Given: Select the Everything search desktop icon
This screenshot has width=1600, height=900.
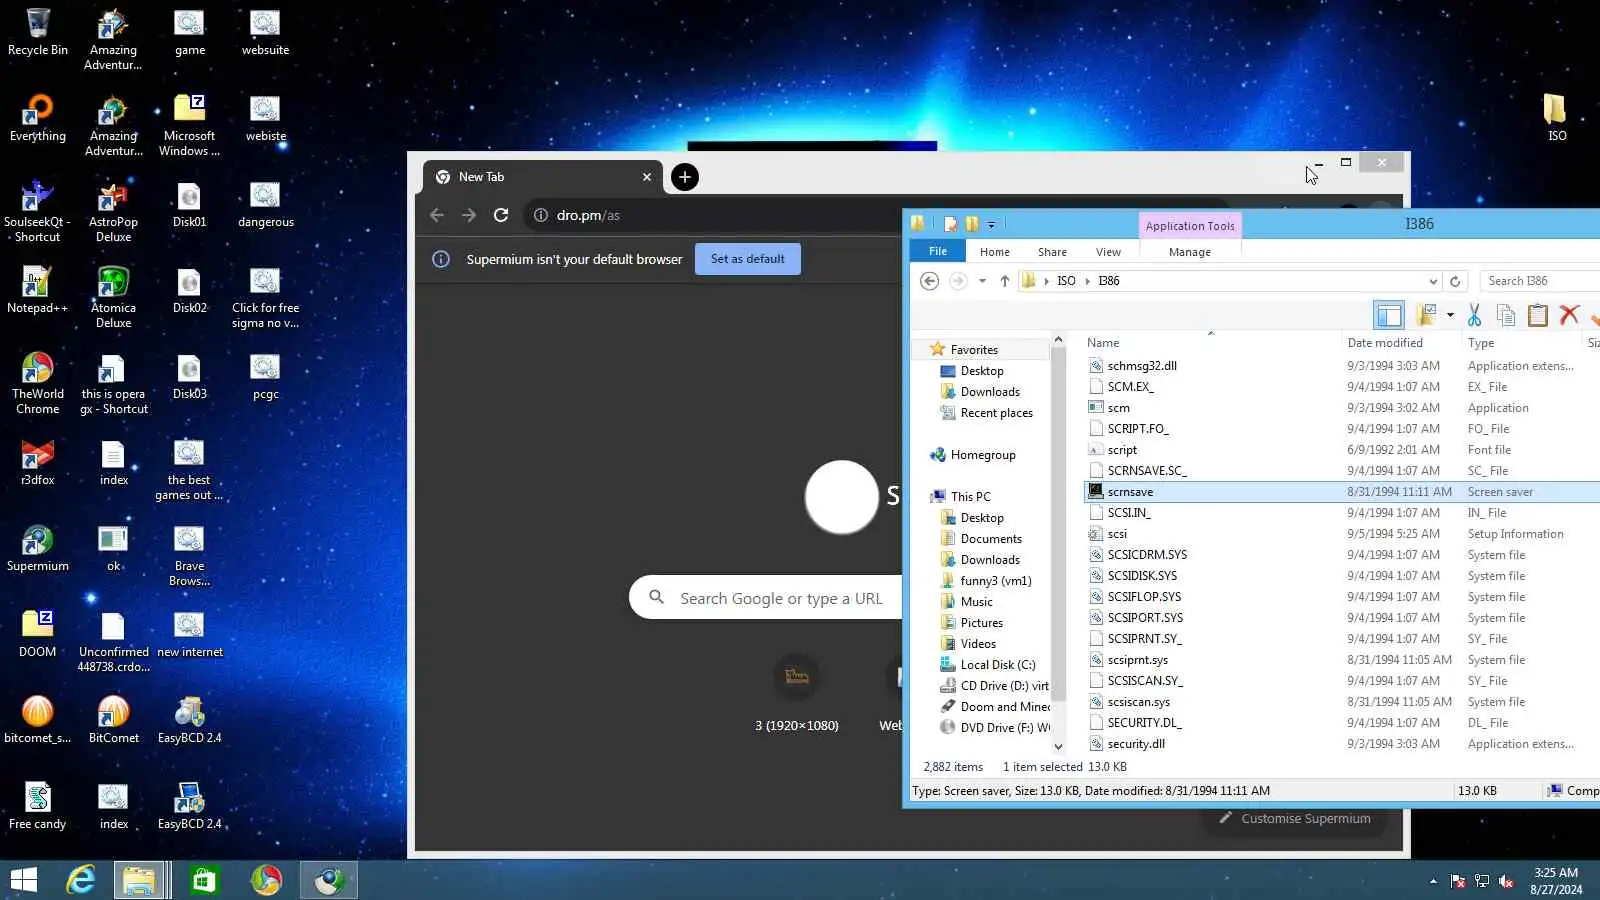Looking at the screenshot, I should (x=38, y=118).
